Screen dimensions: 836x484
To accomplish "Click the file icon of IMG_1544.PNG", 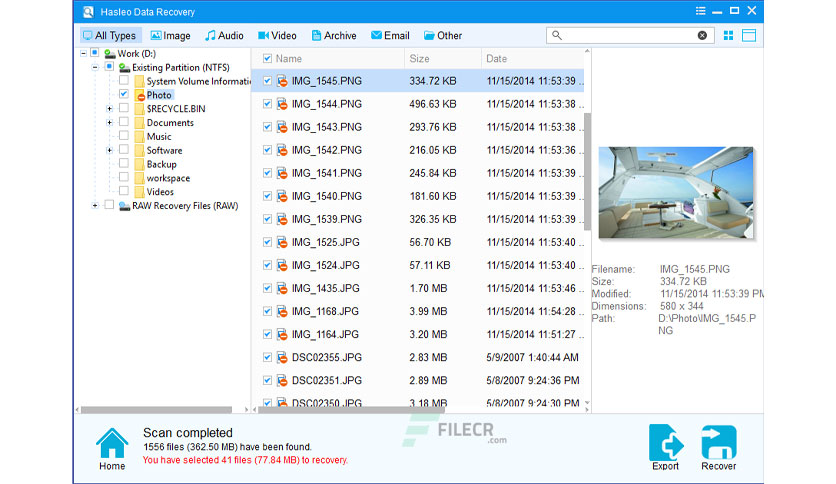I will 282,104.
